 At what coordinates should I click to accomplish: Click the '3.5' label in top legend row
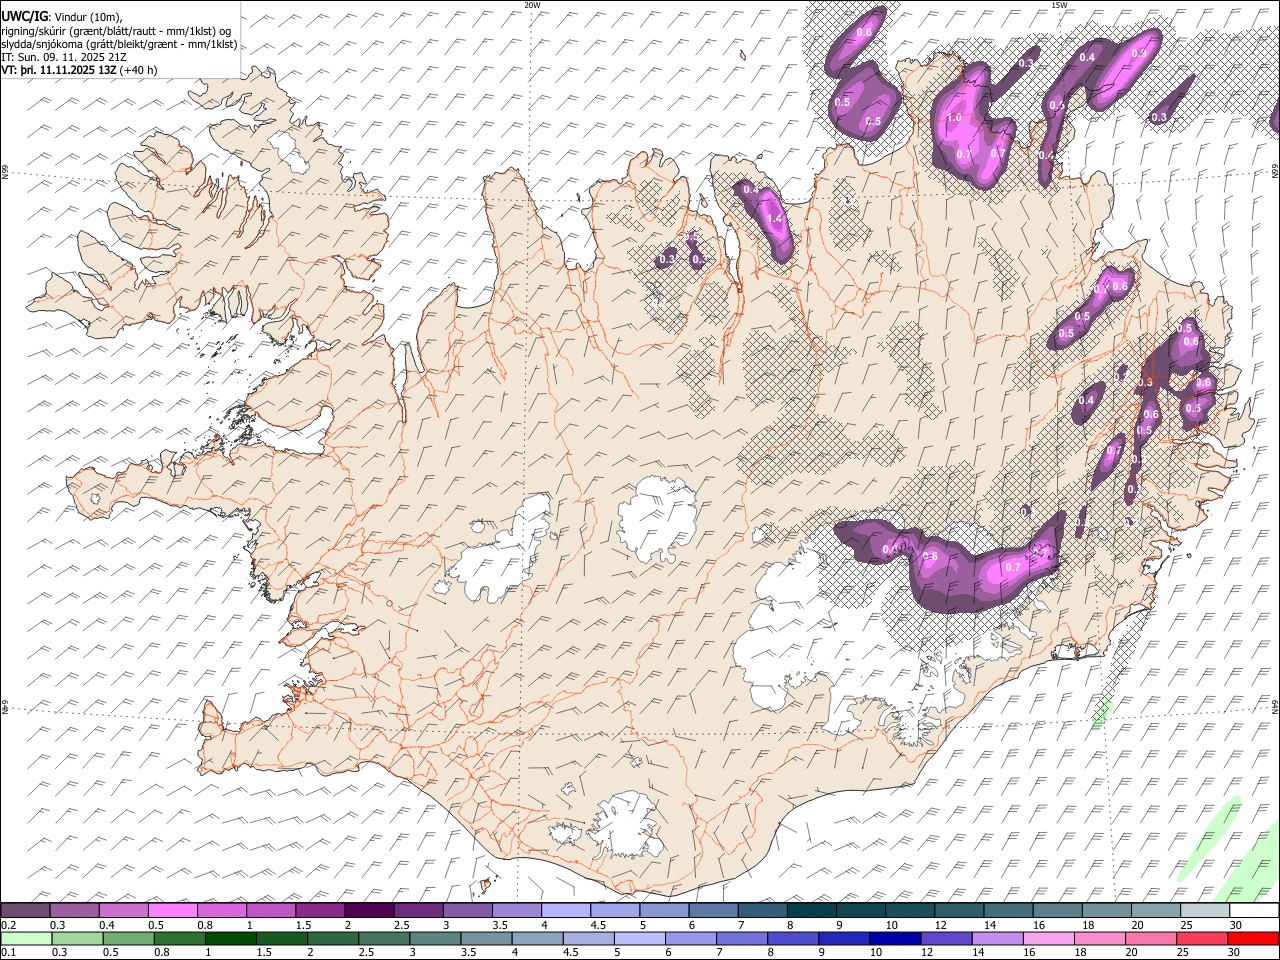click(500, 925)
